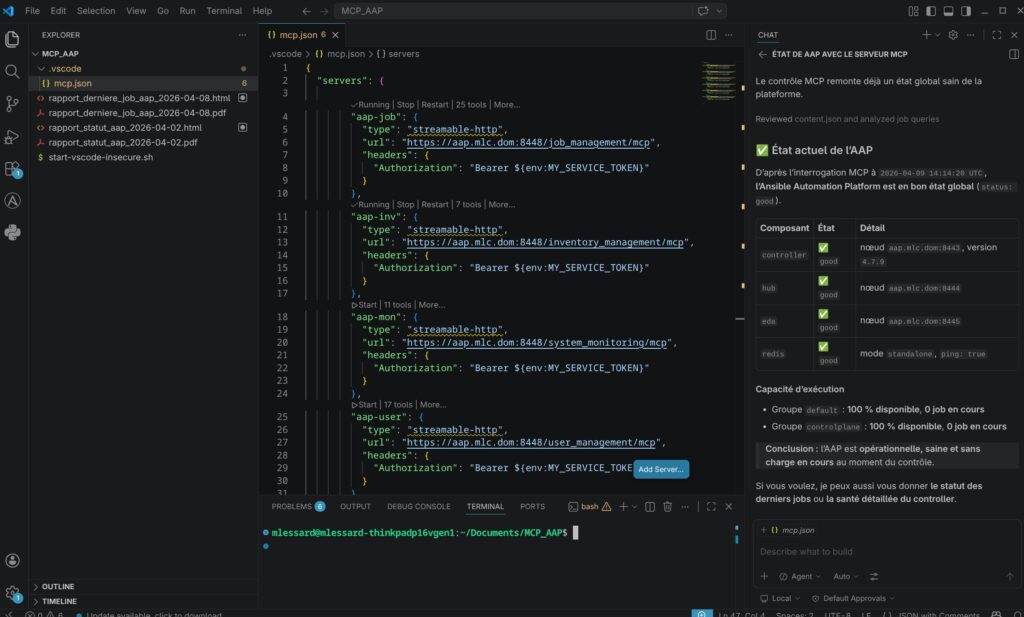The height and width of the screenshot is (617, 1024).
Task: Collapse the .vscode folder
Action: [66, 68]
